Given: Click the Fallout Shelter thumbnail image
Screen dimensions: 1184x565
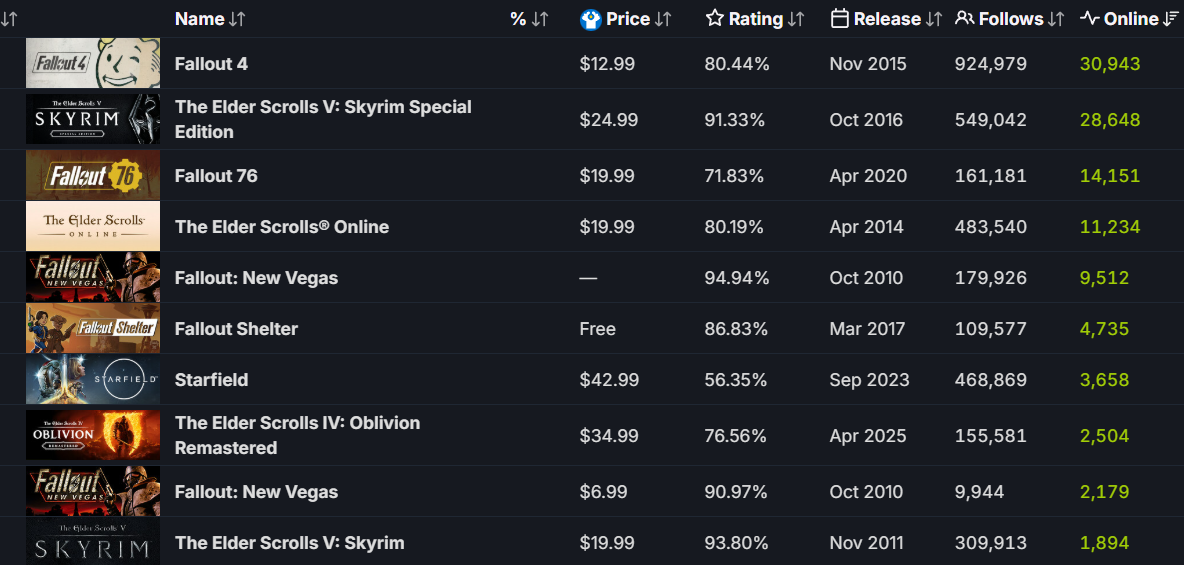Looking at the screenshot, I should (93, 329).
